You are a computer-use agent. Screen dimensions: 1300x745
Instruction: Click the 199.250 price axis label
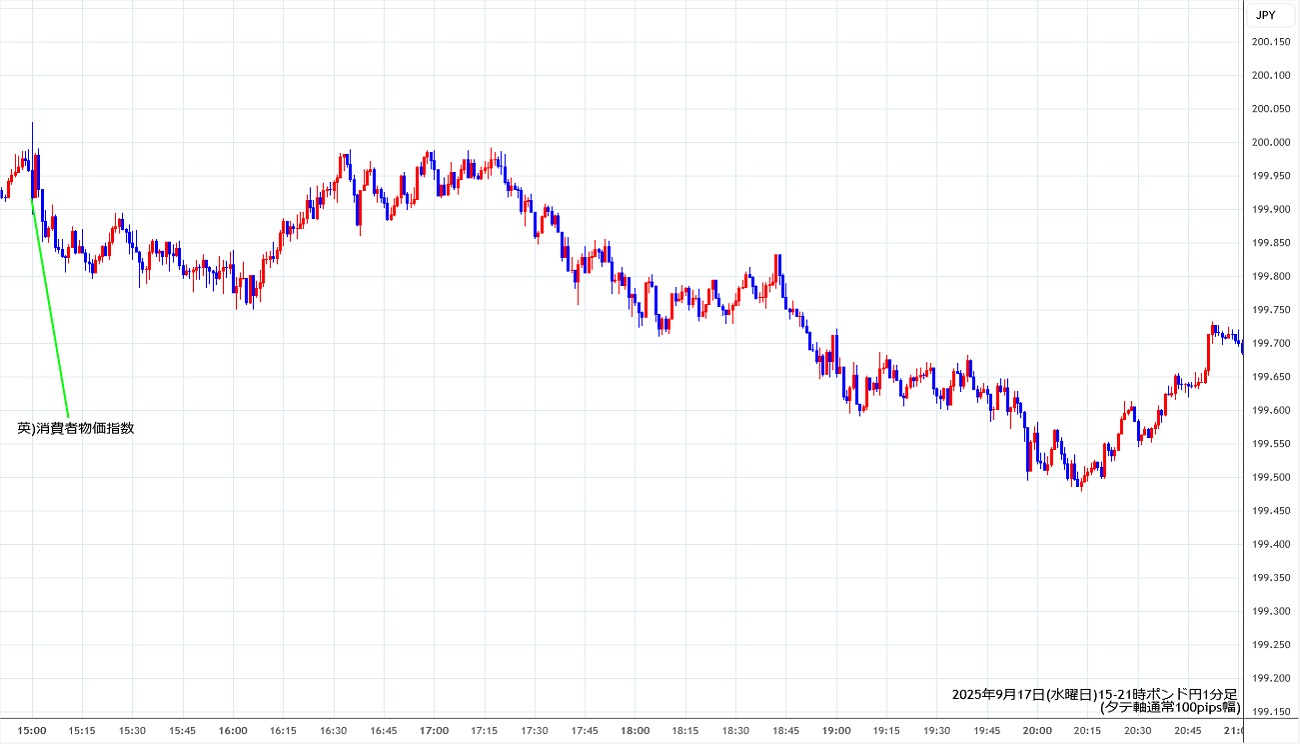click(x=1270, y=645)
